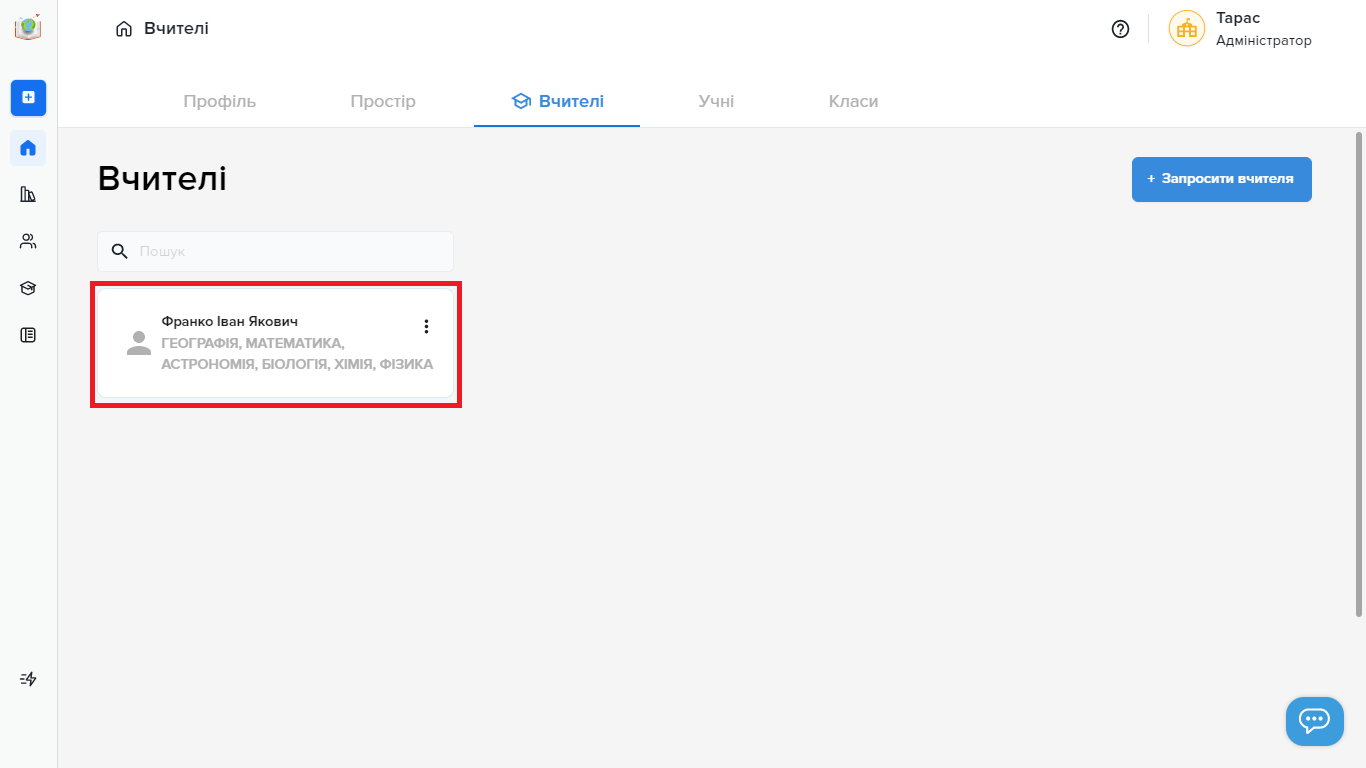This screenshot has width=1366, height=768.
Task: Click the person avatar on teacher card
Action: [x=139, y=343]
